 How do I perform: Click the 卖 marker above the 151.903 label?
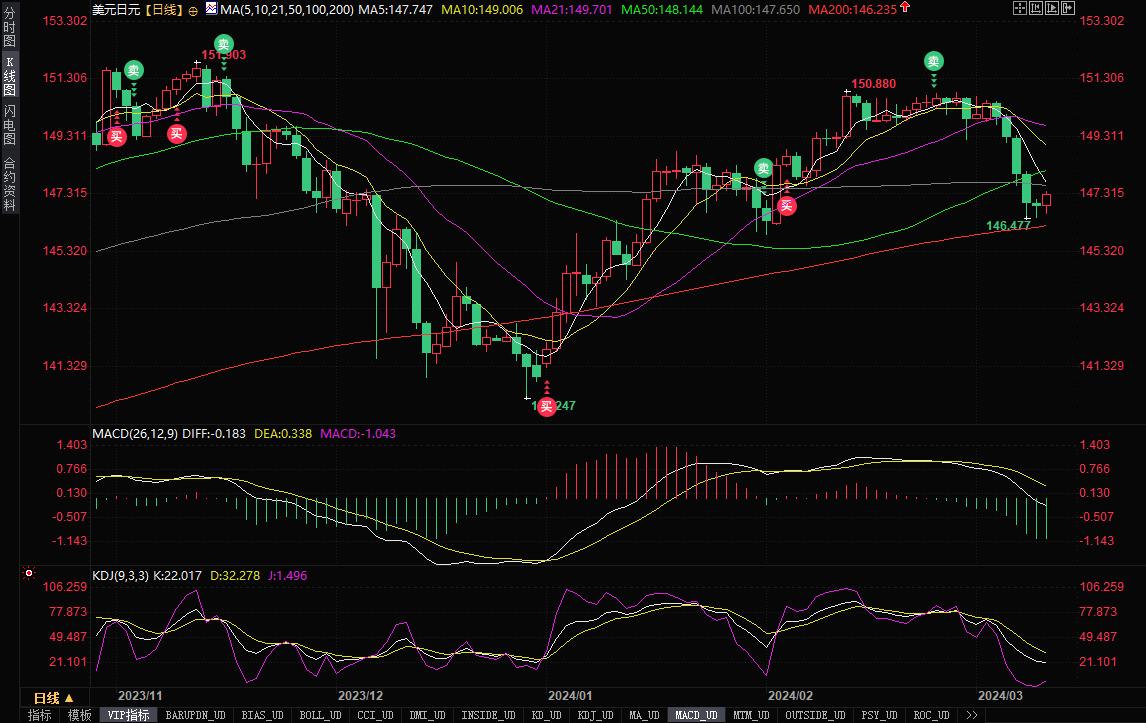(x=224, y=44)
